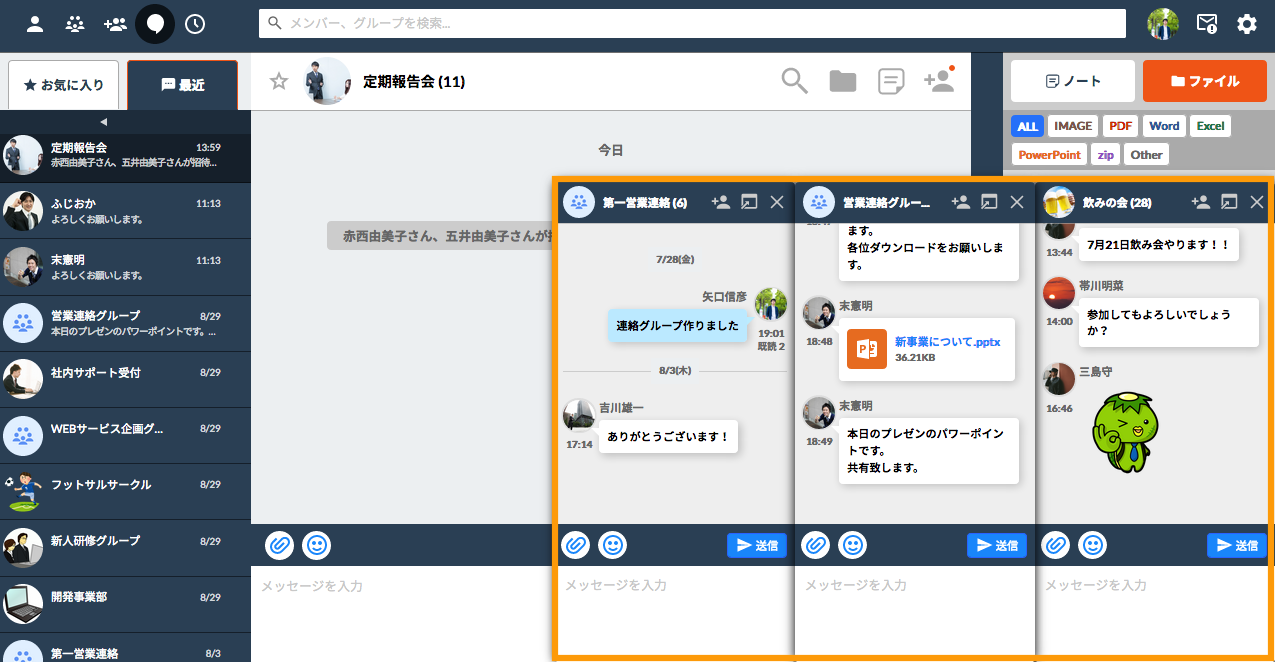This screenshot has height=662, width=1275.
Task: Select the PDF file filter
Action: [x=1121, y=126]
